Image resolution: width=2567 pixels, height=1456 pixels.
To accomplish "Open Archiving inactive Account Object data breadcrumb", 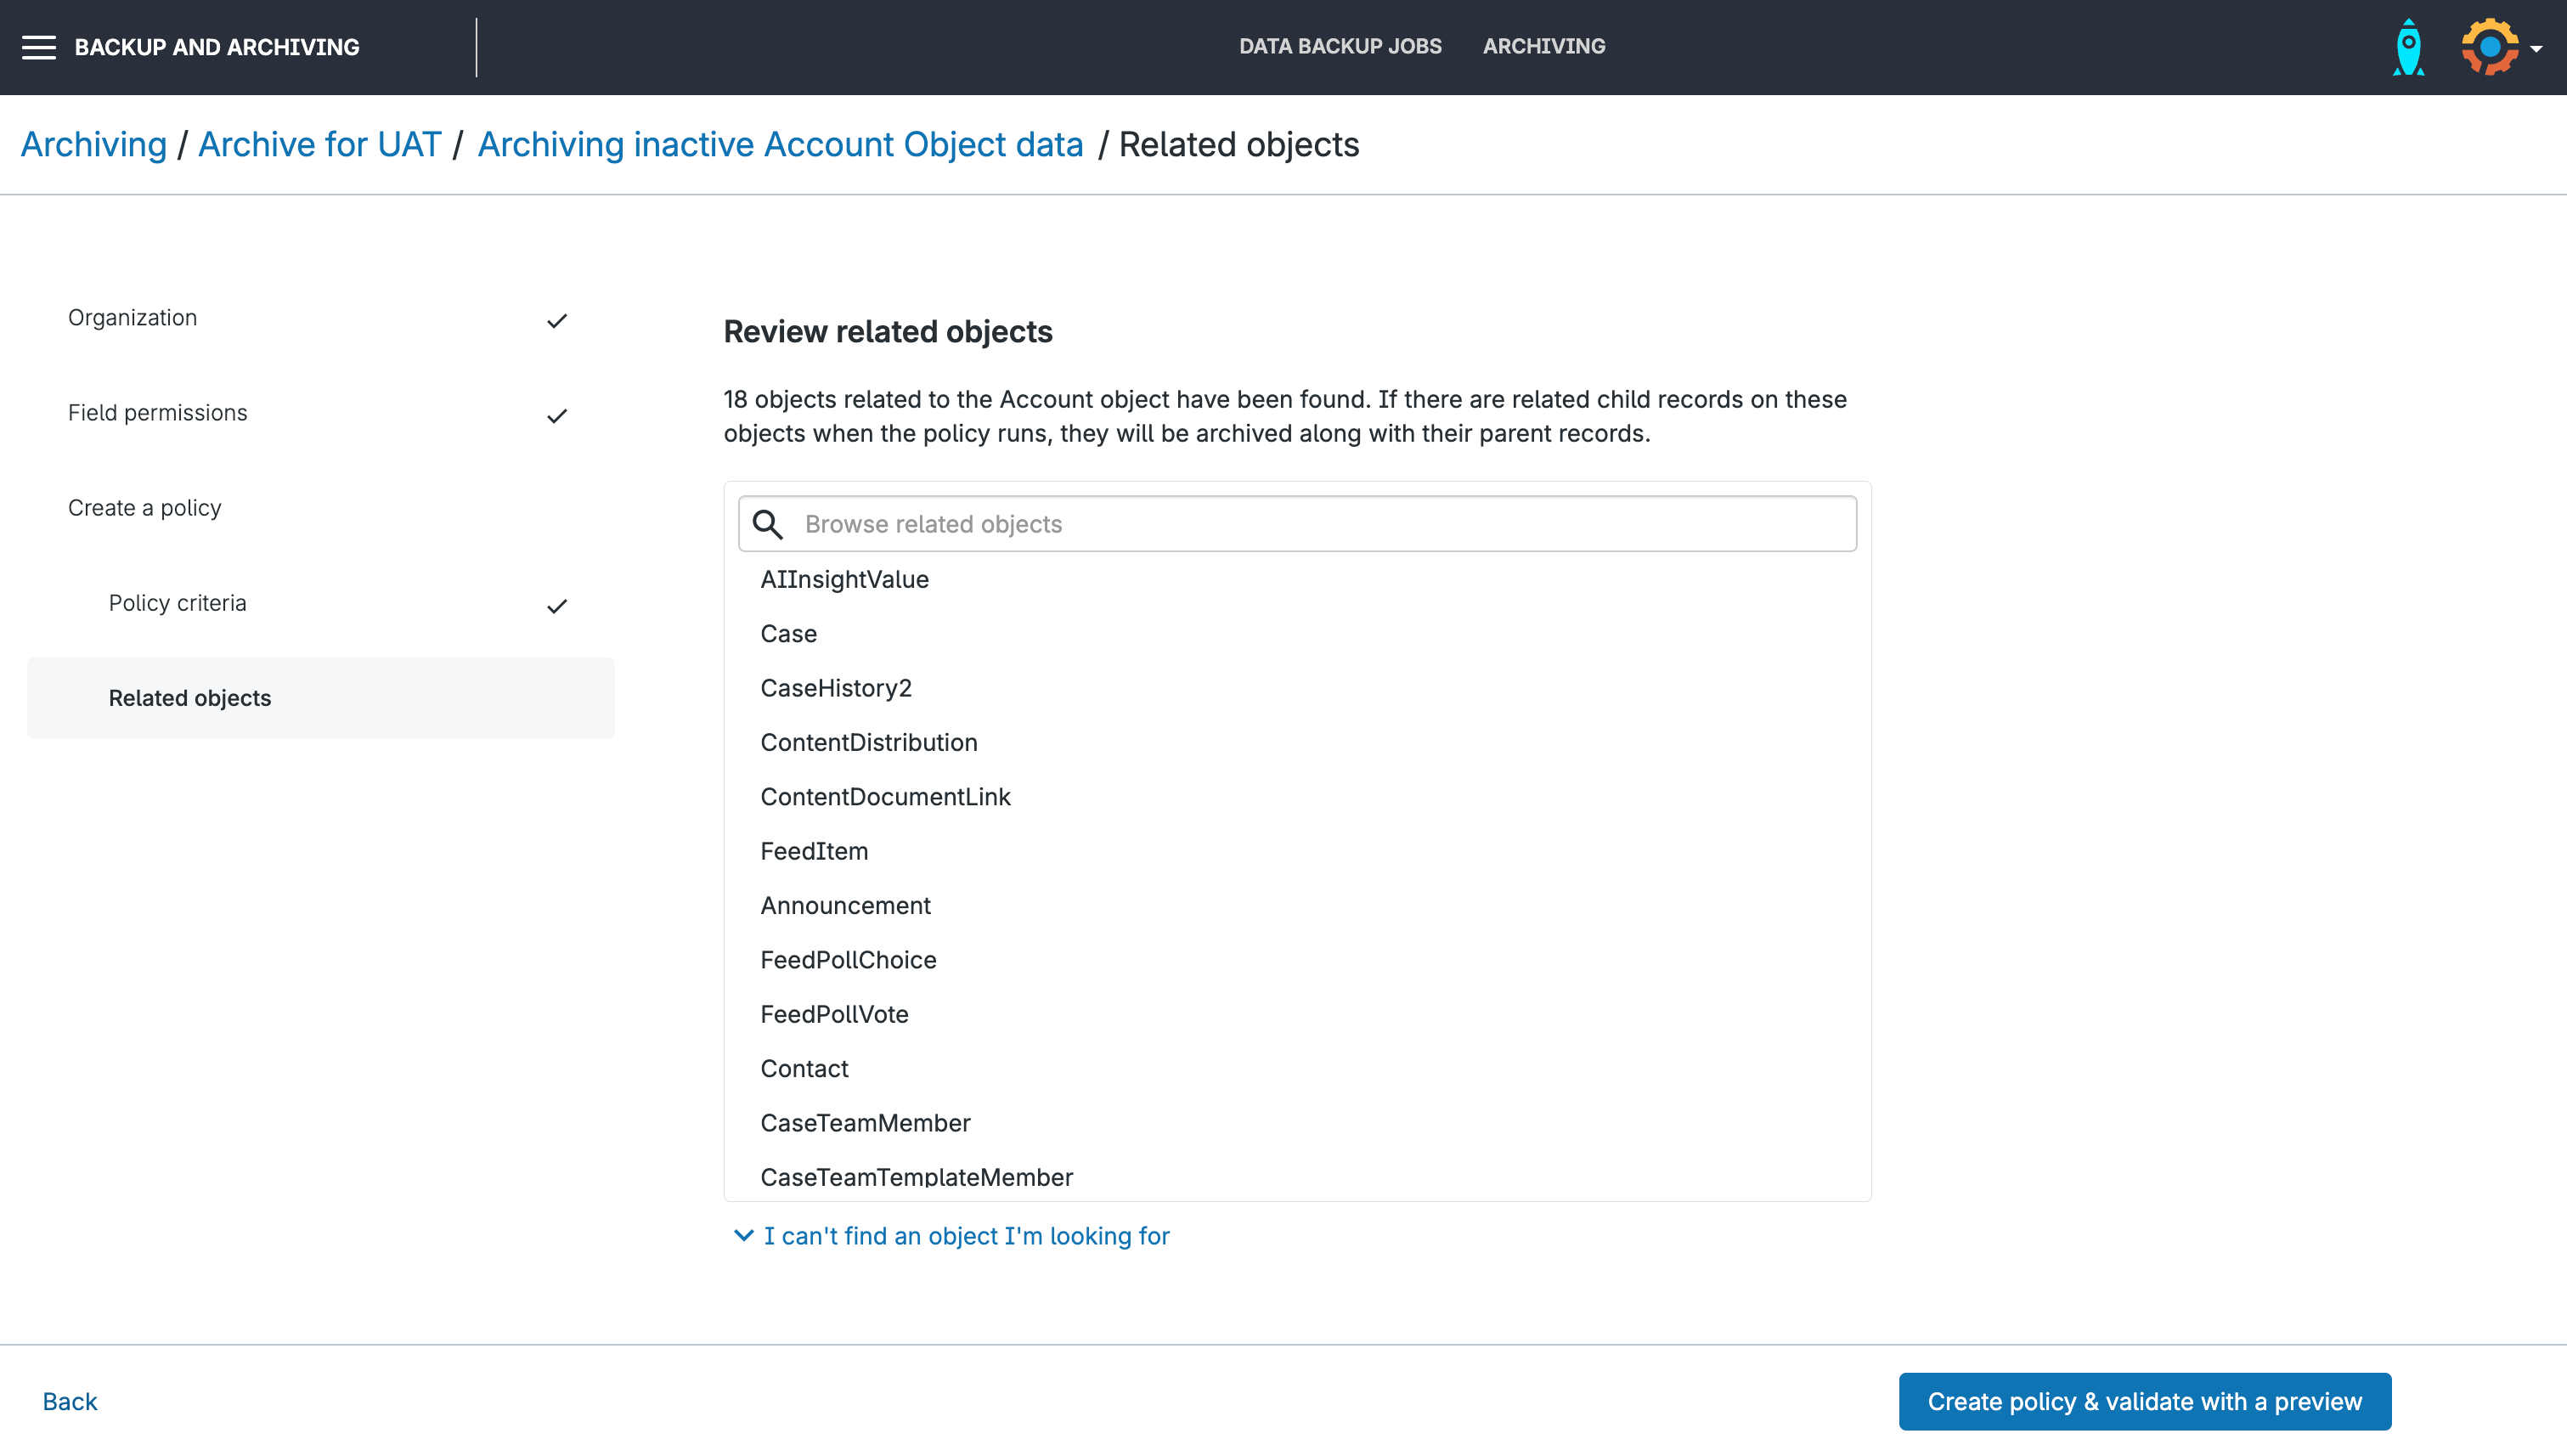I will coord(780,144).
